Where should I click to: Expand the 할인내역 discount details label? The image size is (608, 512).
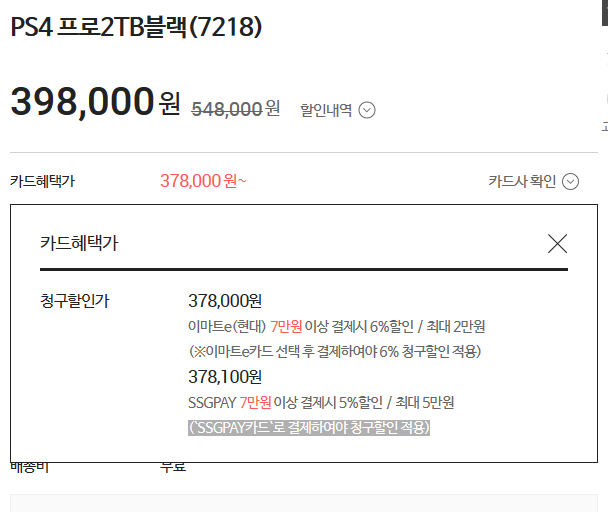click(326, 110)
